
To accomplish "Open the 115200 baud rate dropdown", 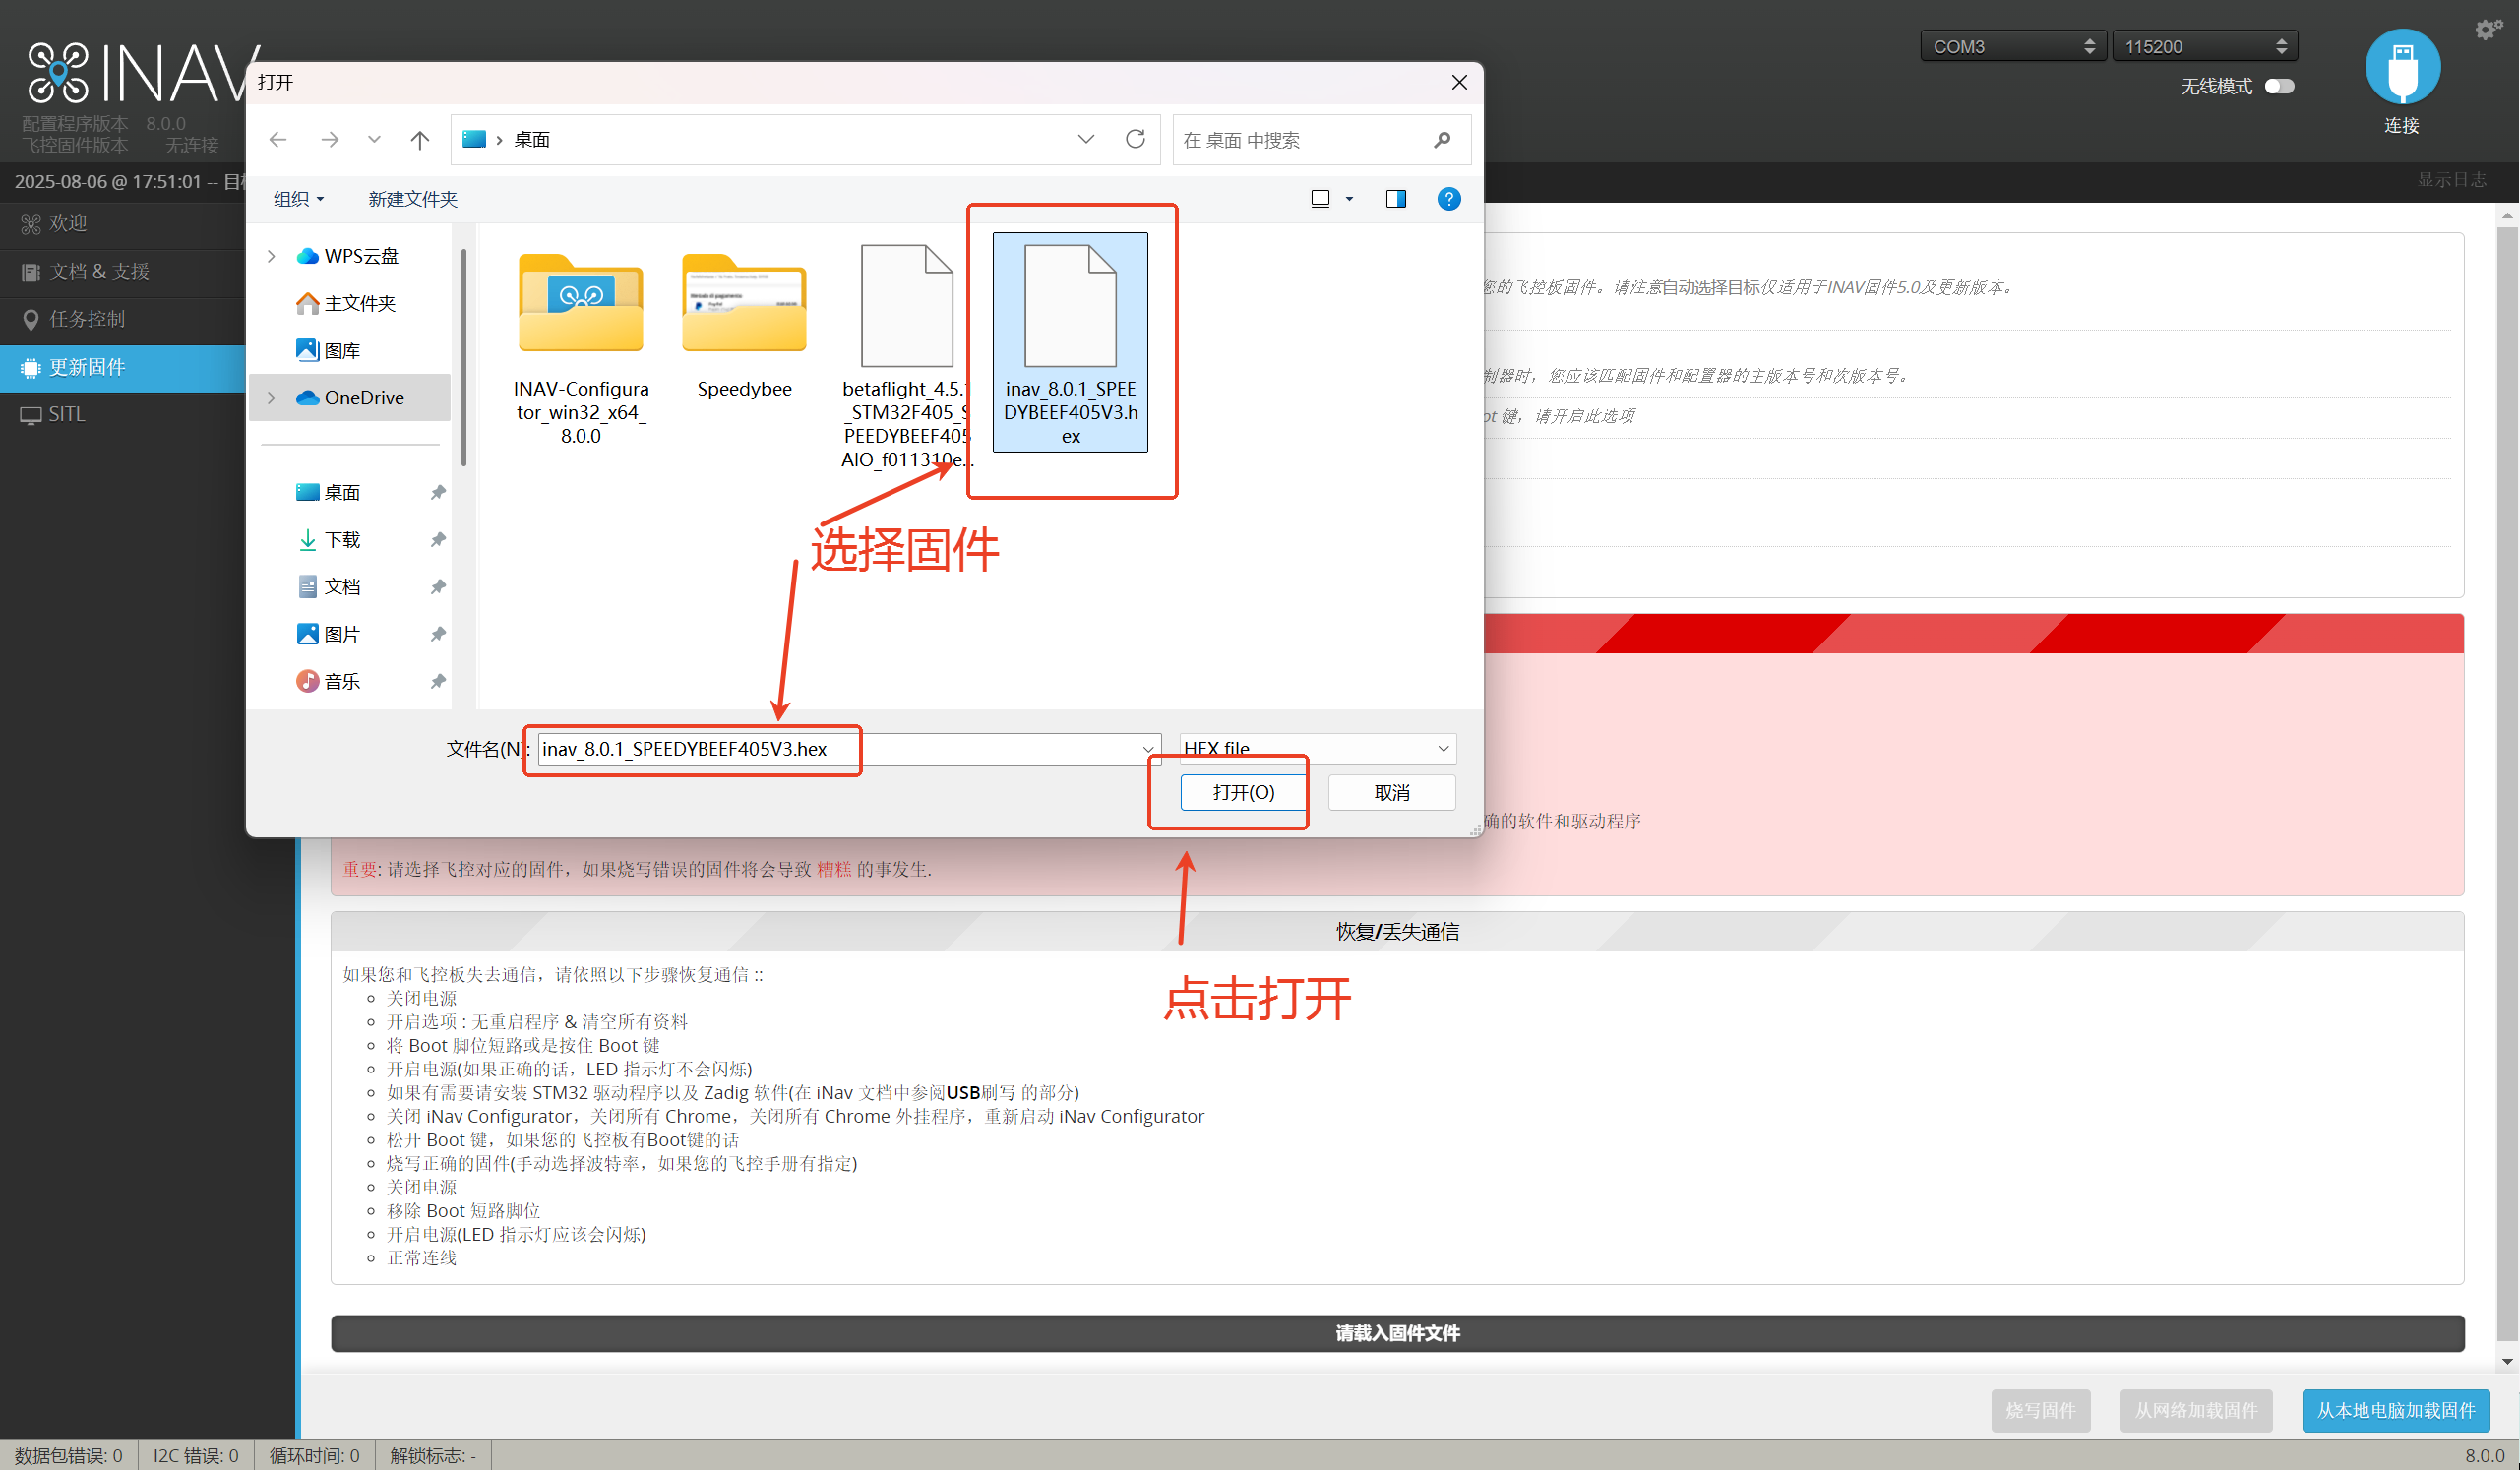I will click(2204, 46).
